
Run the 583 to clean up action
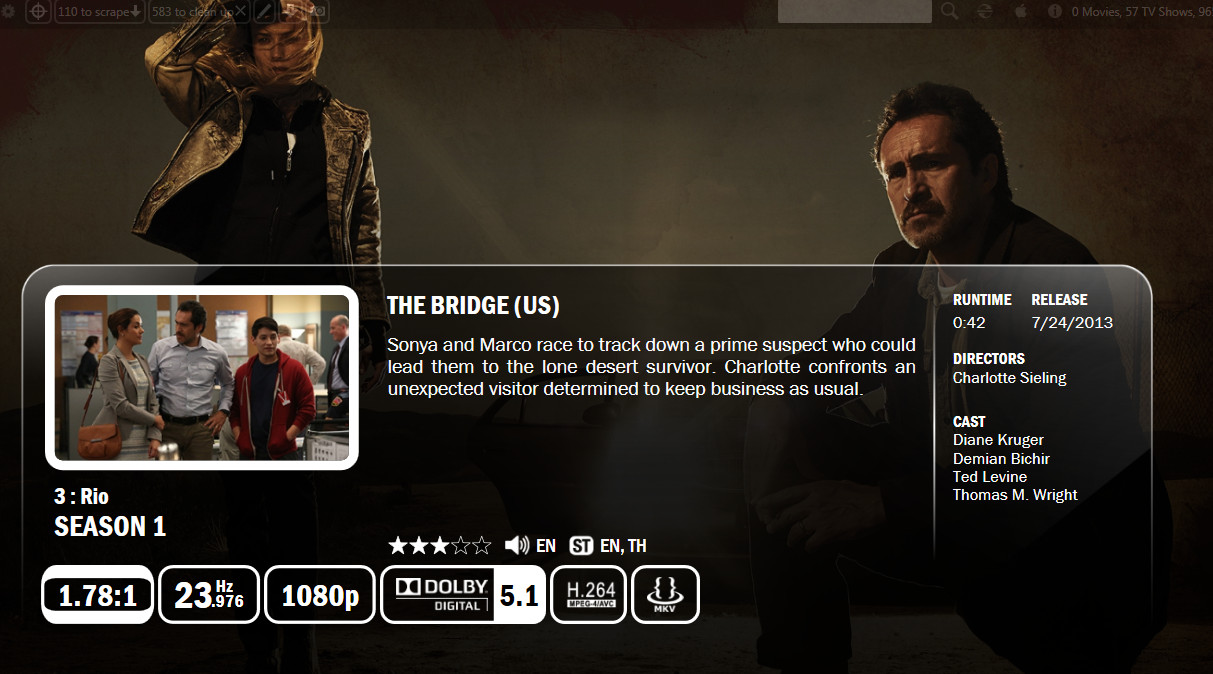[x=199, y=11]
